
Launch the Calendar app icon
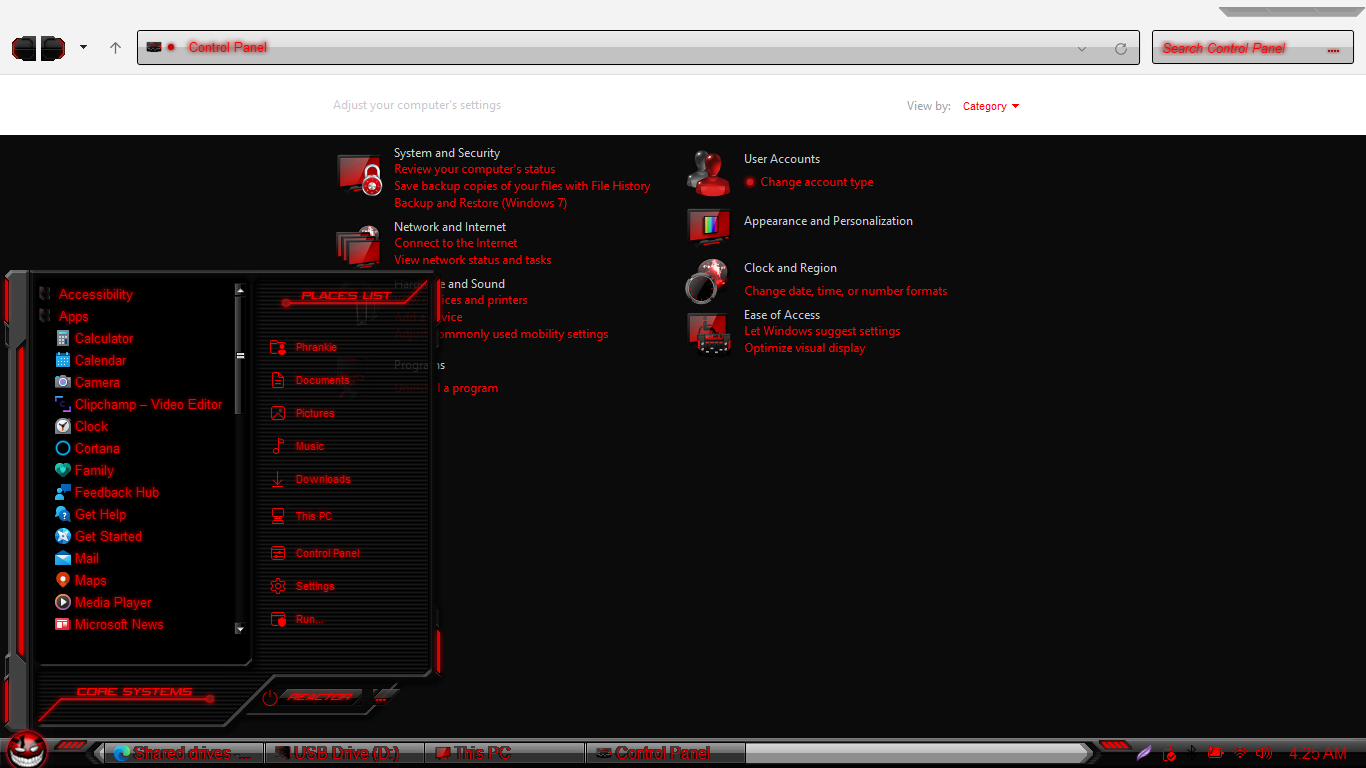click(63, 360)
